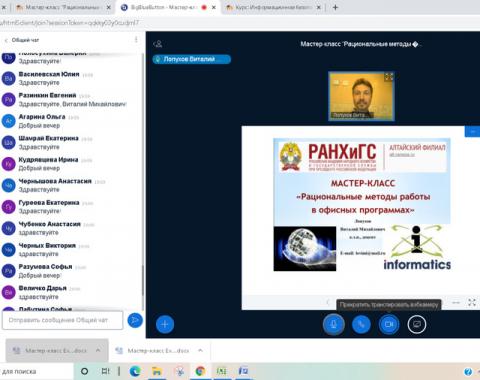Click Кудрявцева Ирина avatar in chat
This screenshot has height=380, width=480.
[x=9, y=164]
